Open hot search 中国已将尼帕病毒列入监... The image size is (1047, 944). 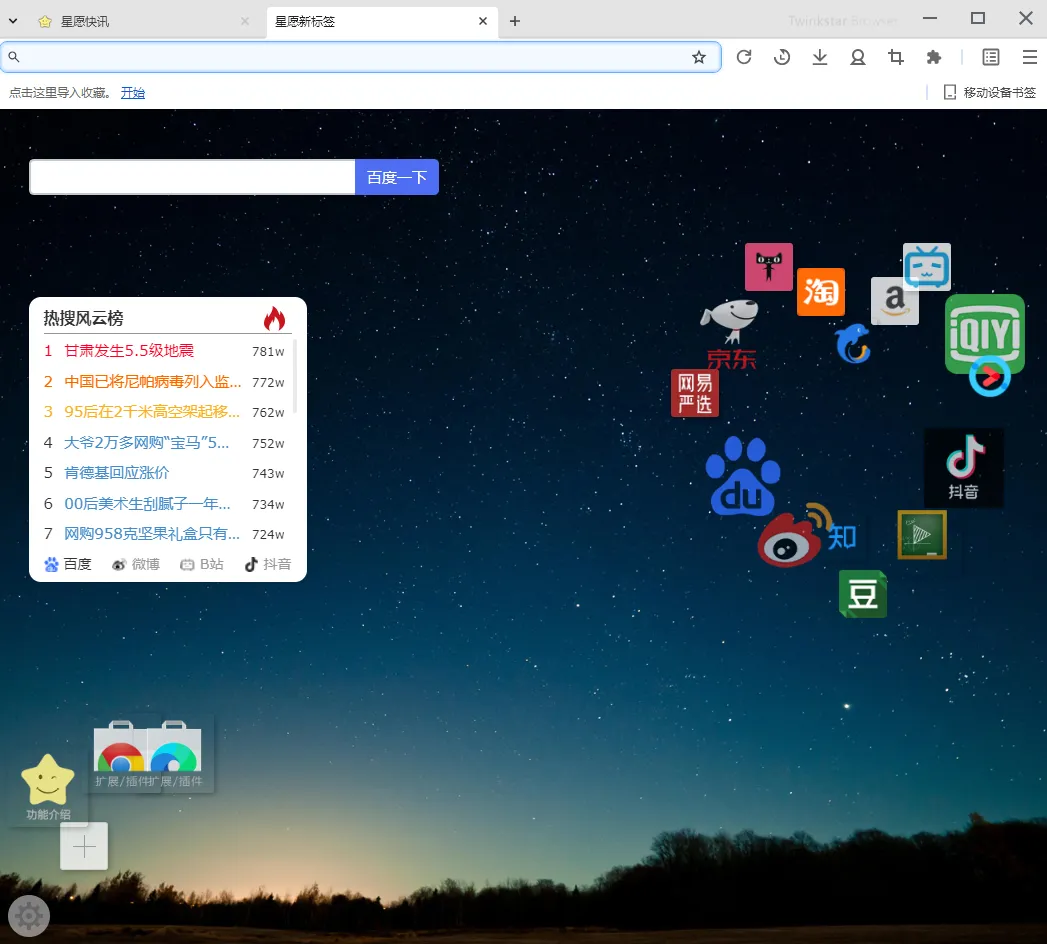152,381
